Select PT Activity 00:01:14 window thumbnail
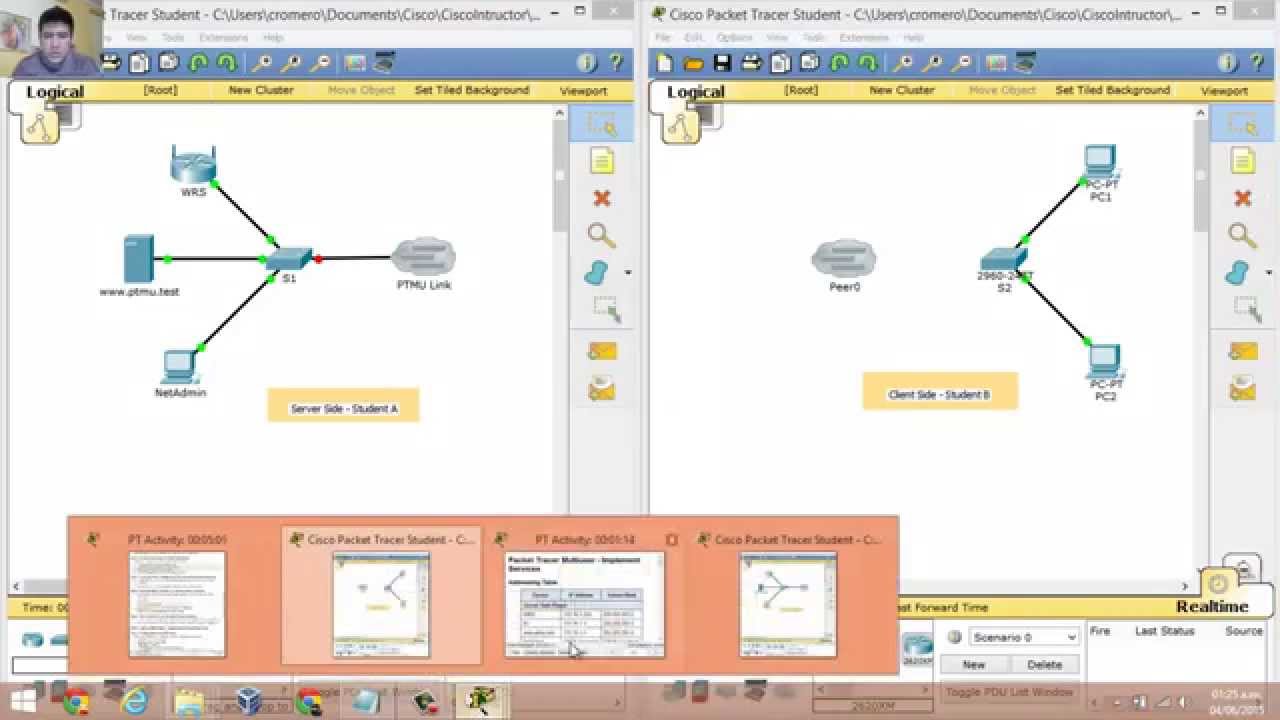Image resolution: width=1280 pixels, height=720 pixels. pyautogui.click(x=585, y=604)
